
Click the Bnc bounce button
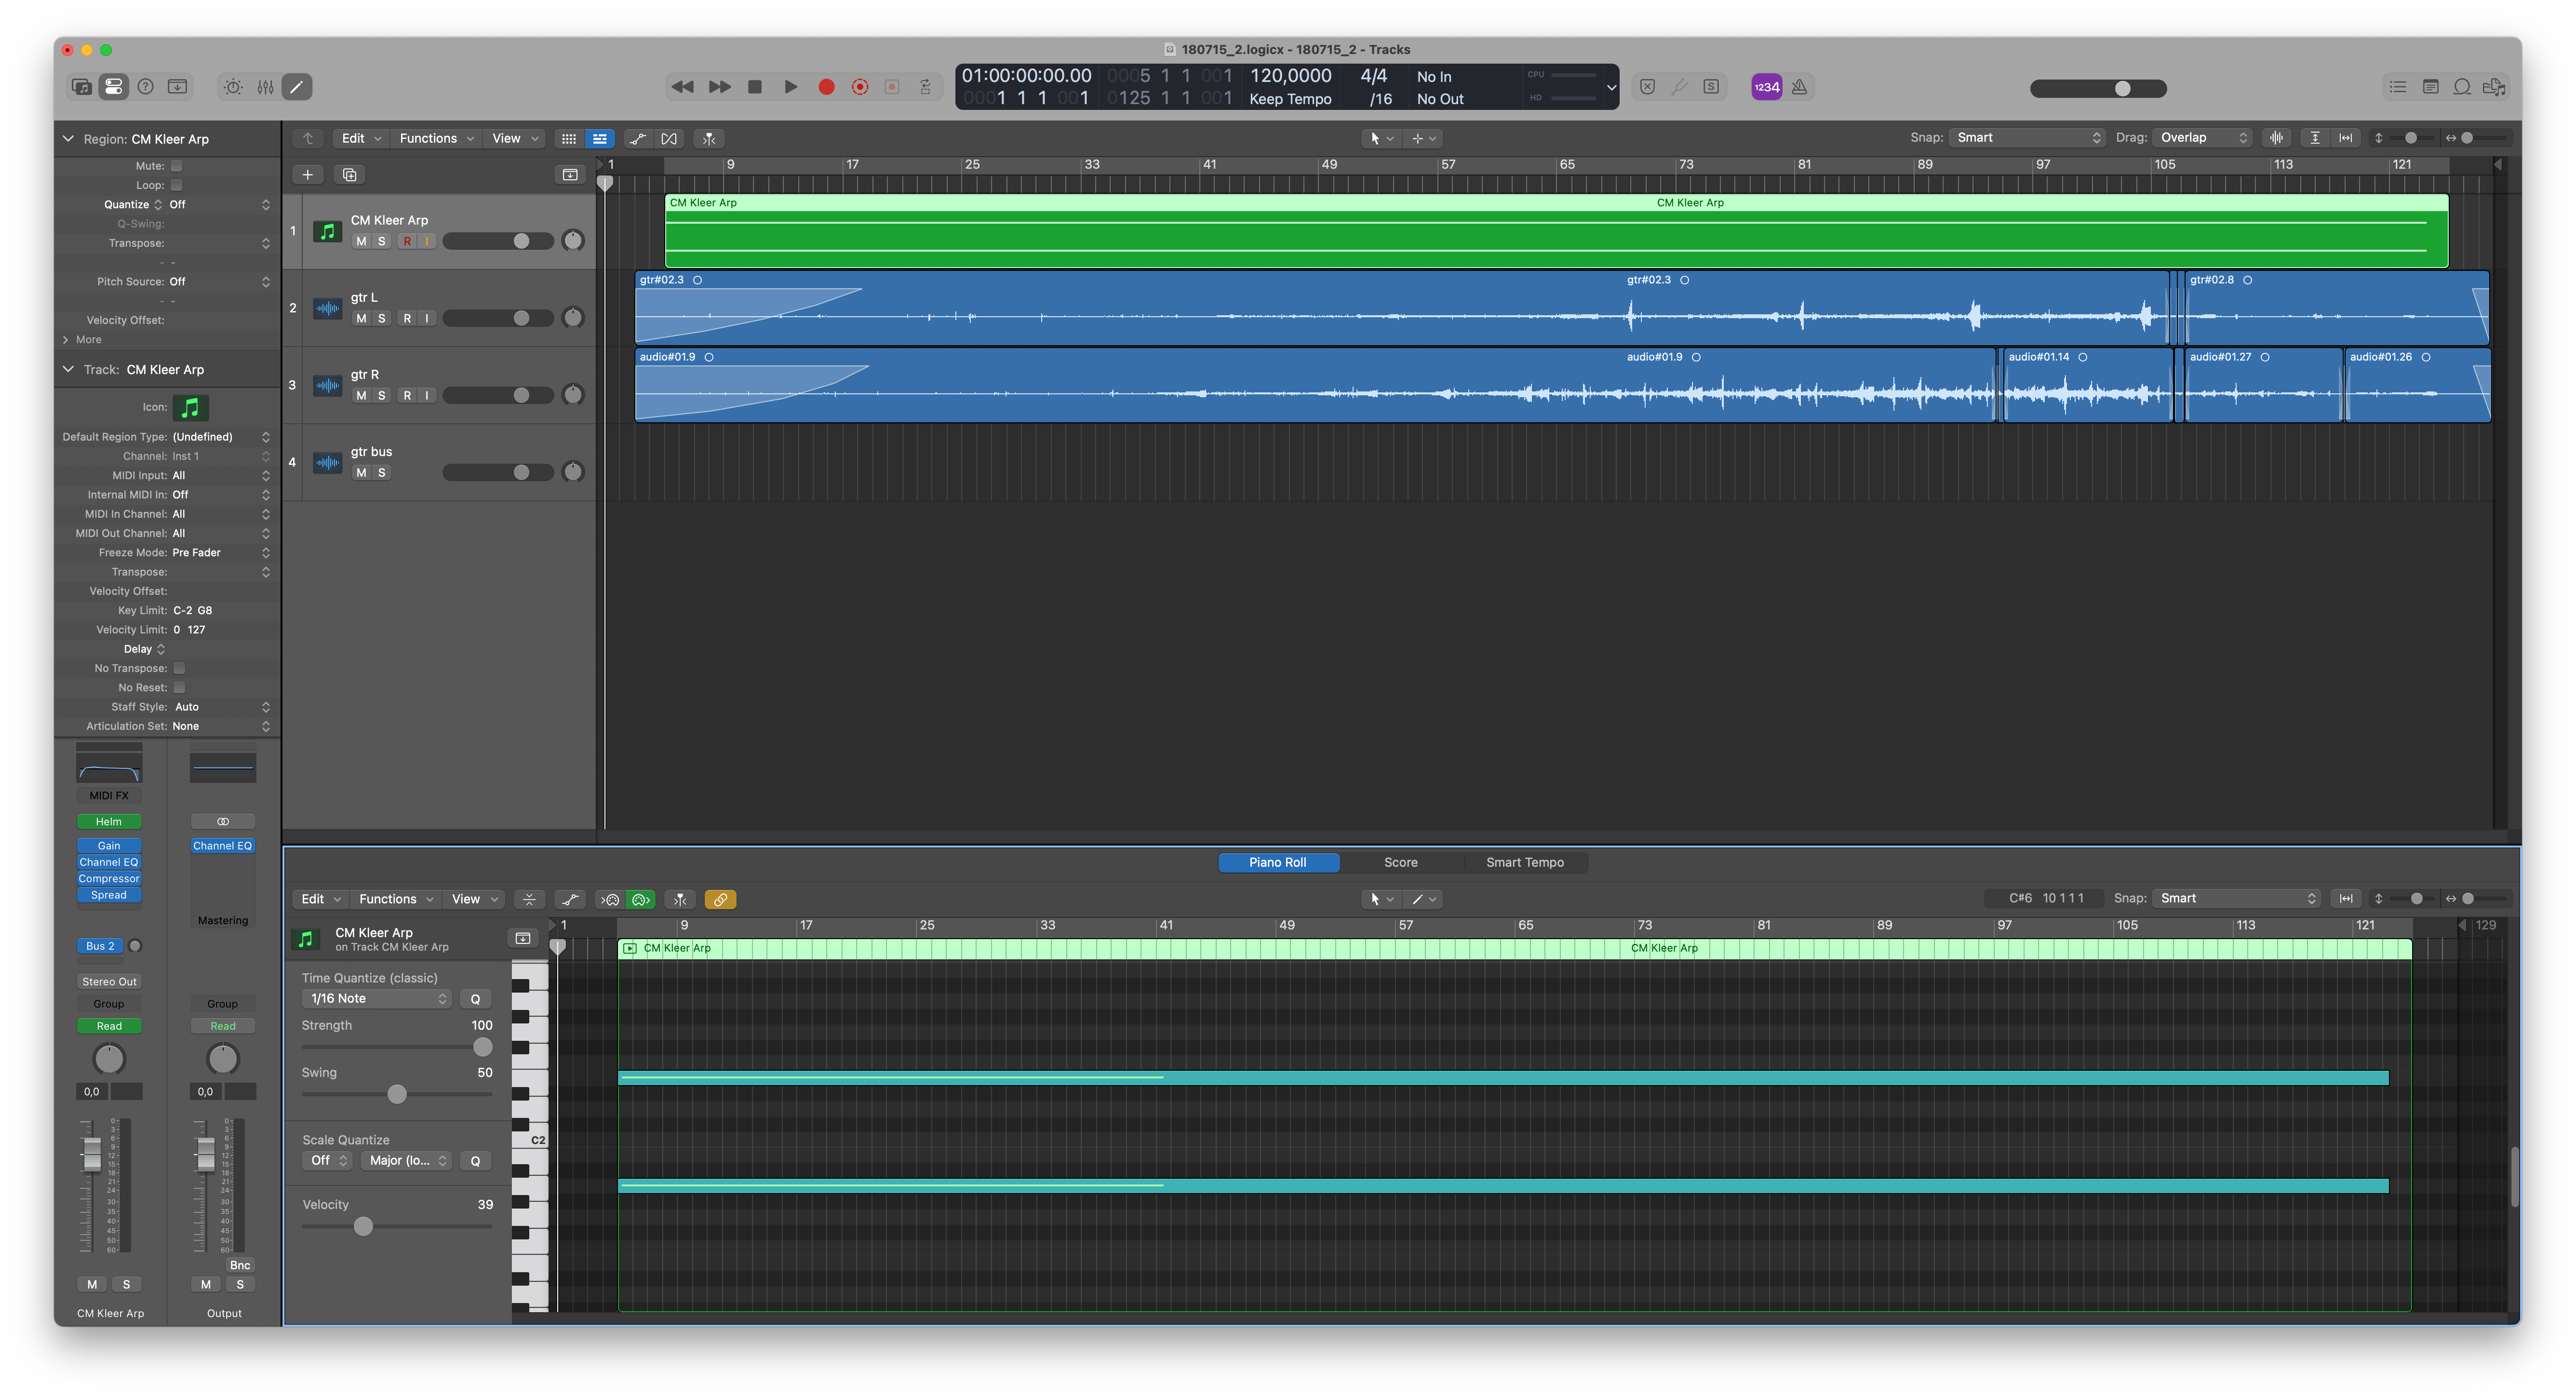point(240,1266)
